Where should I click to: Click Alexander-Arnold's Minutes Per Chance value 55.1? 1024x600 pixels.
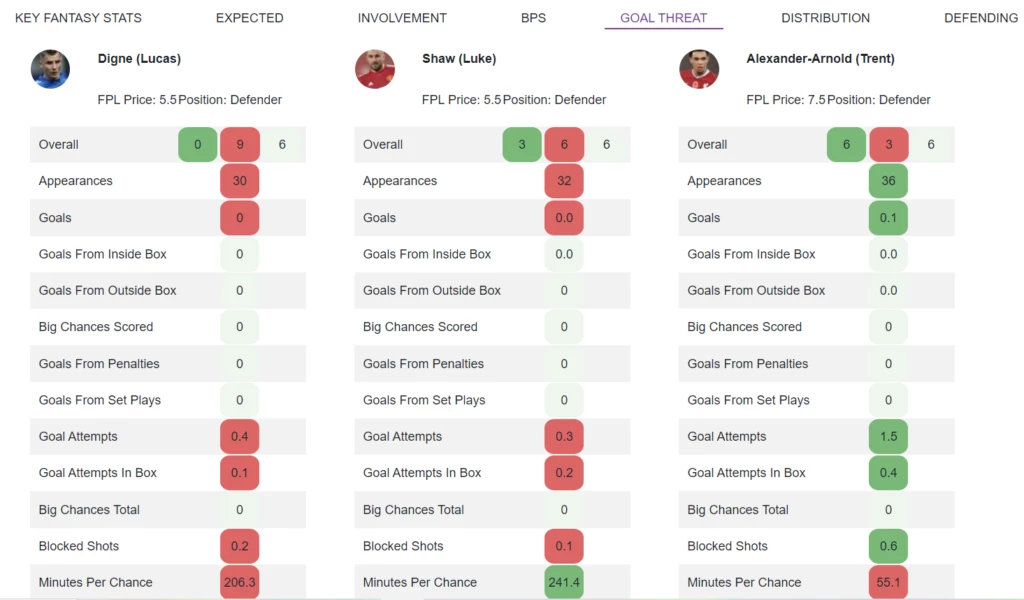[888, 582]
